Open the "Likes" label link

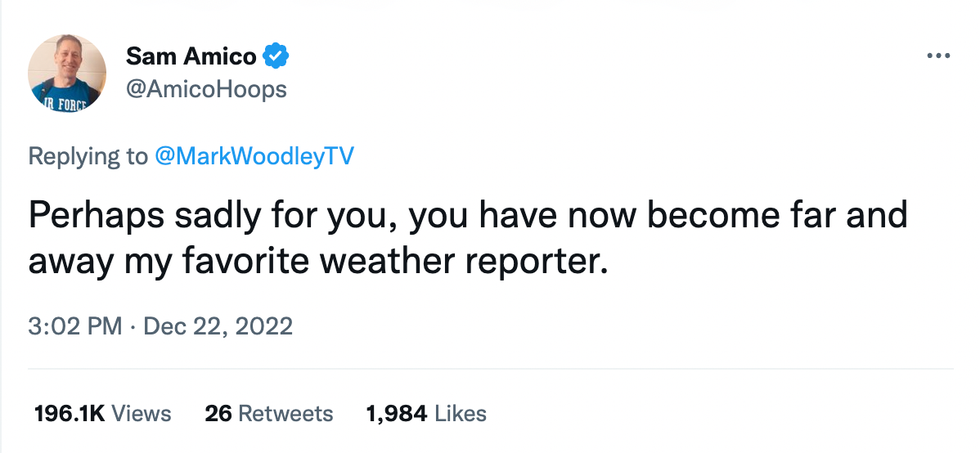tap(459, 413)
